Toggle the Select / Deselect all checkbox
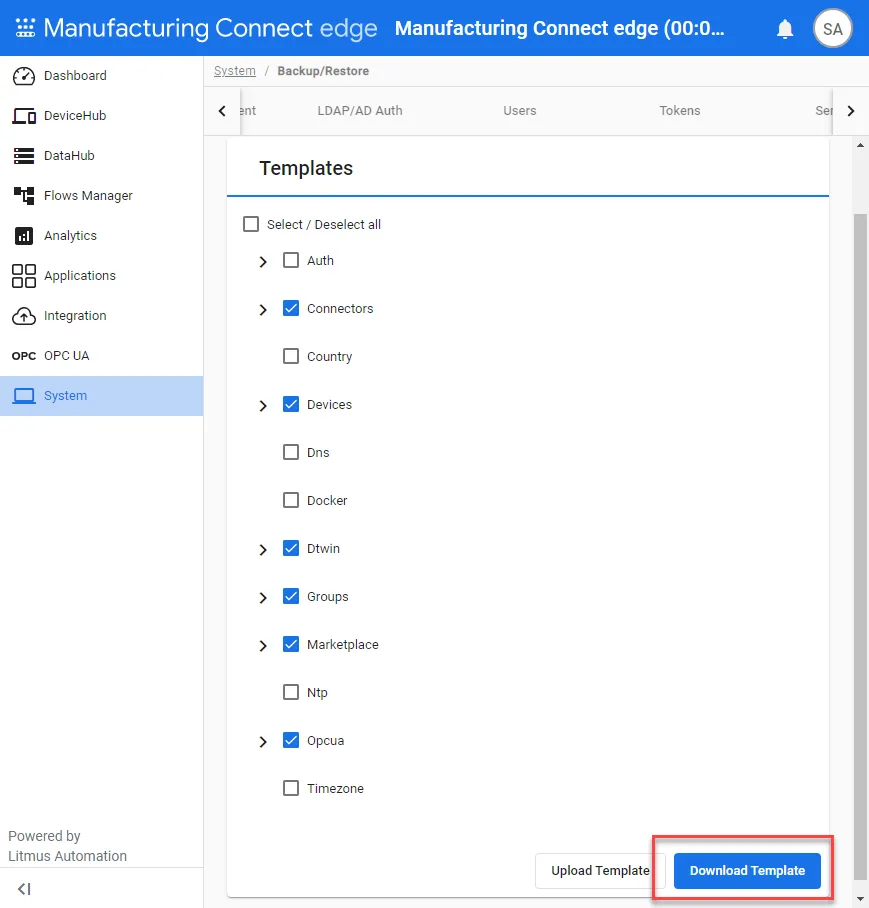 pos(251,224)
